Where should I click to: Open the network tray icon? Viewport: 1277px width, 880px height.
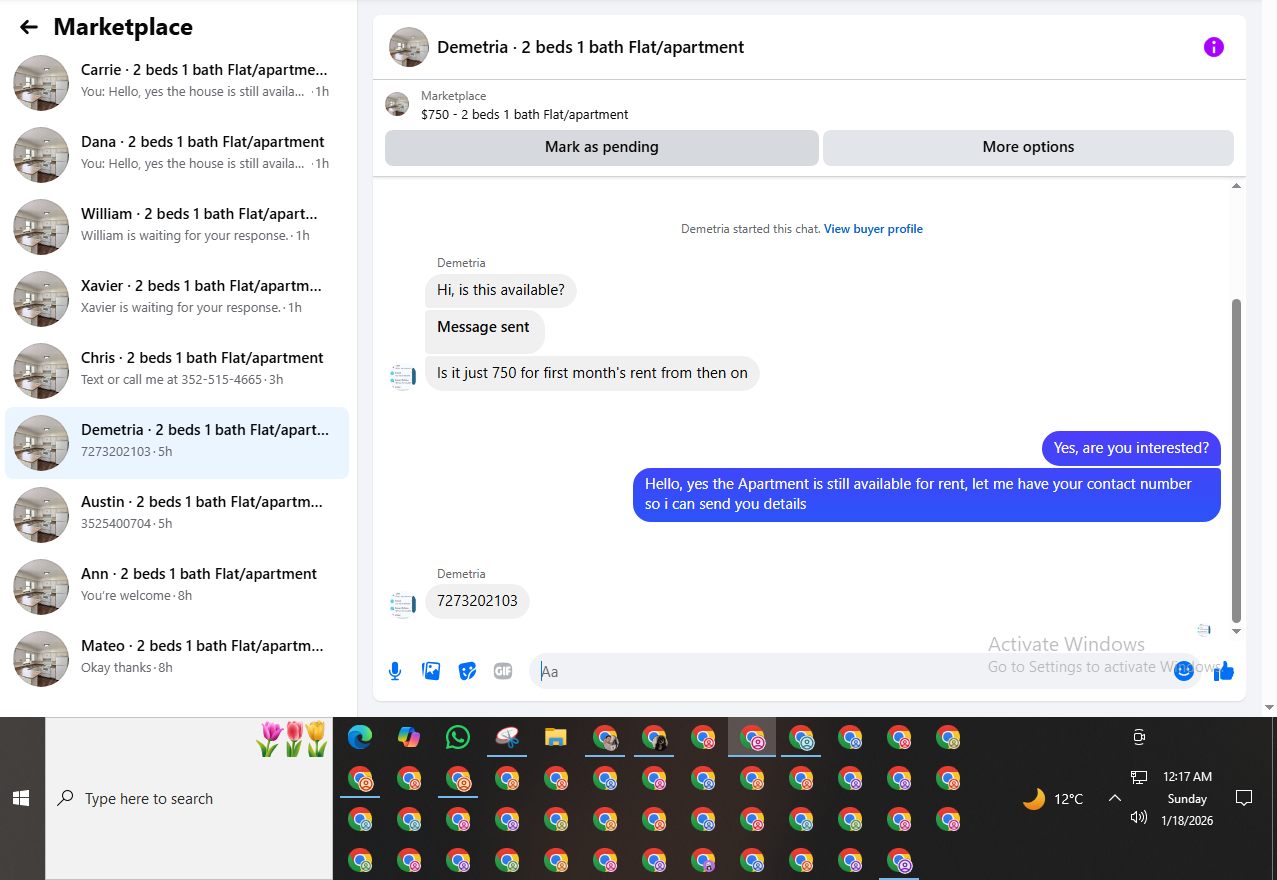[1138, 777]
